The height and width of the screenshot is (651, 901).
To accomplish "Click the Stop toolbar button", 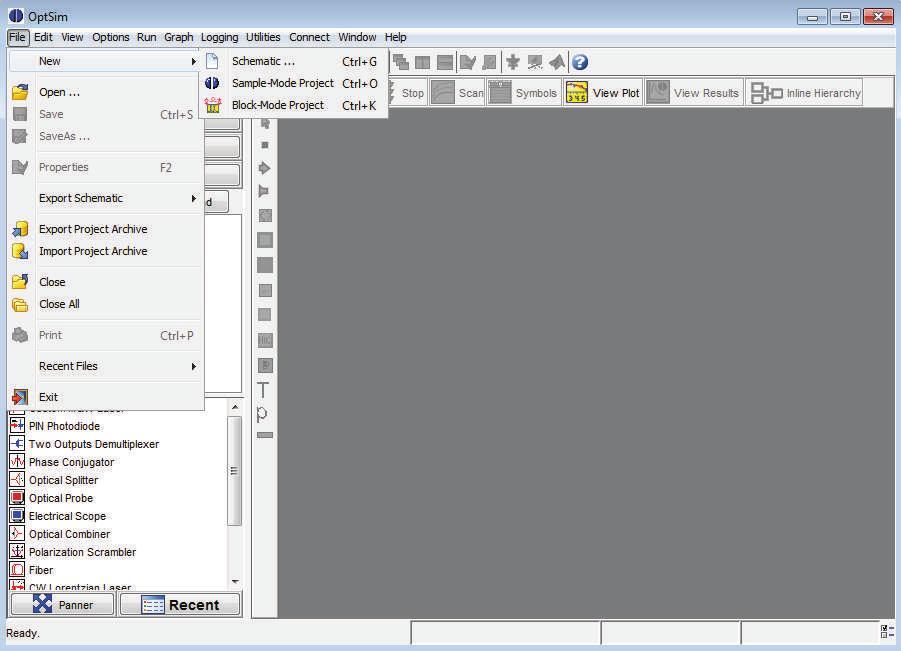I will [408, 93].
